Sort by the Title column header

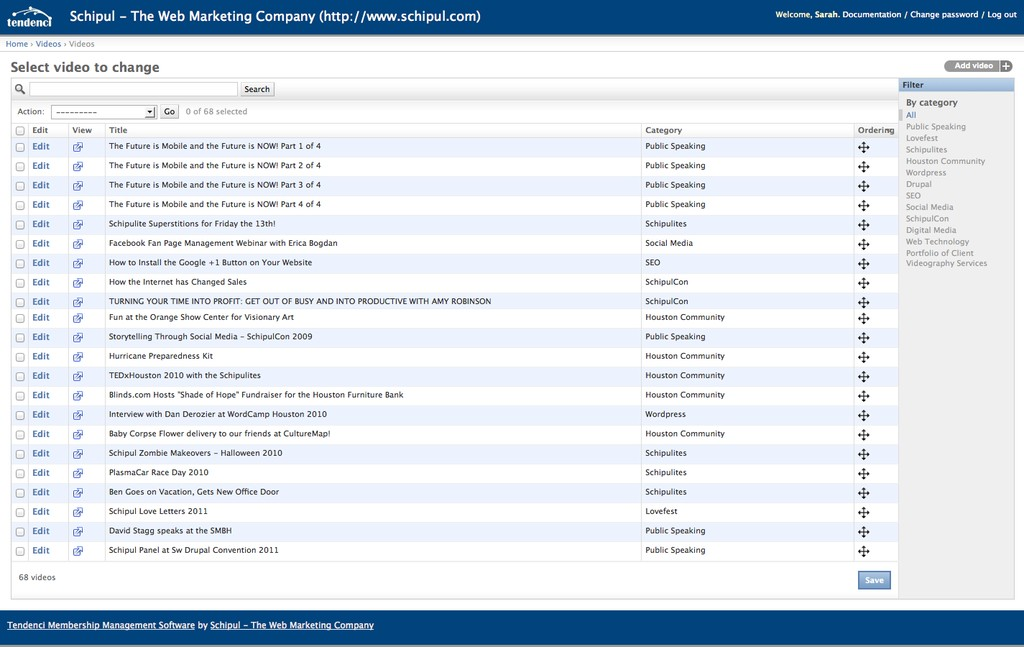(118, 130)
